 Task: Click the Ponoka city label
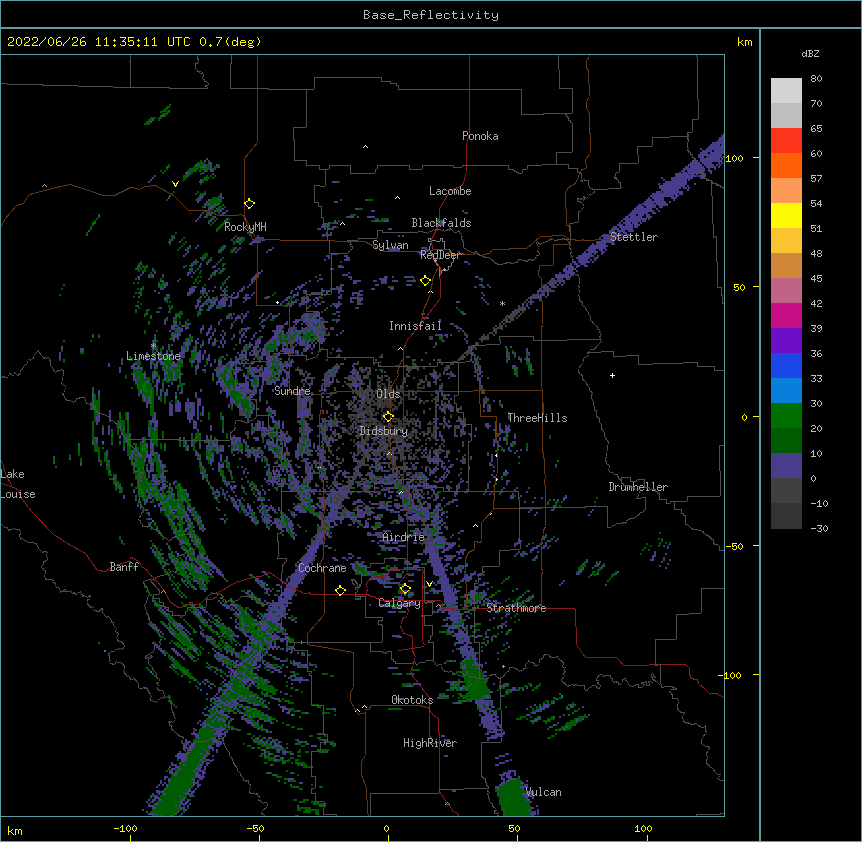480,136
